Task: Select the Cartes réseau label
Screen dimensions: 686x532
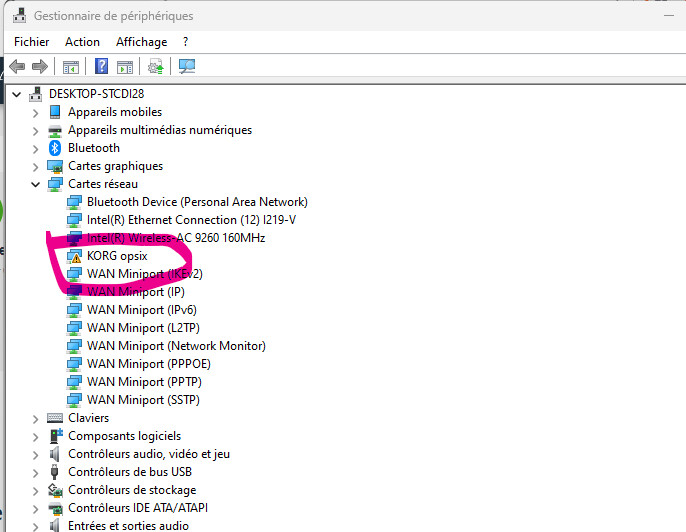Action: [103, 184]
